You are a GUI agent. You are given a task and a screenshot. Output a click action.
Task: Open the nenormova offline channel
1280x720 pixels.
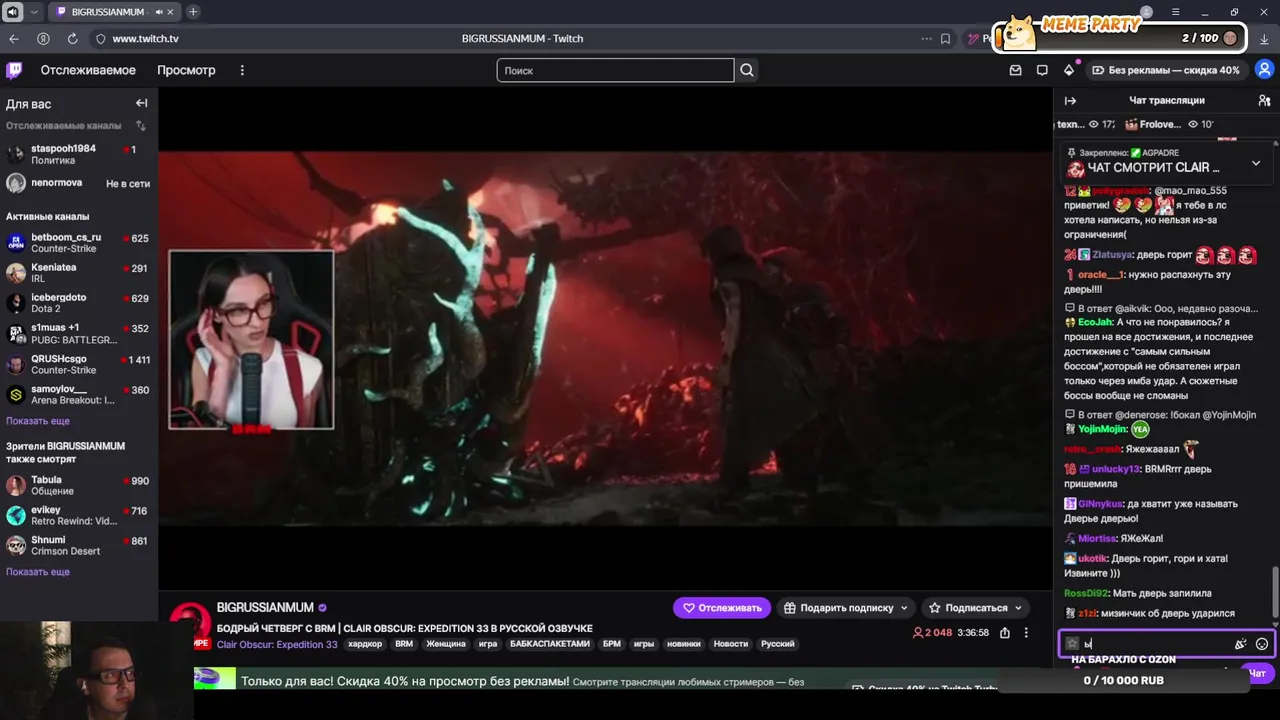(x=78, y=183)
